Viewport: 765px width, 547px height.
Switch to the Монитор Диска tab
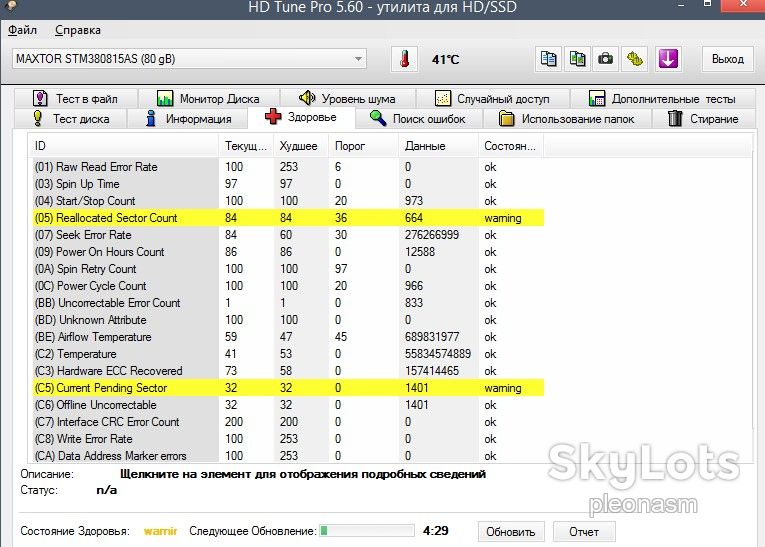209,99
